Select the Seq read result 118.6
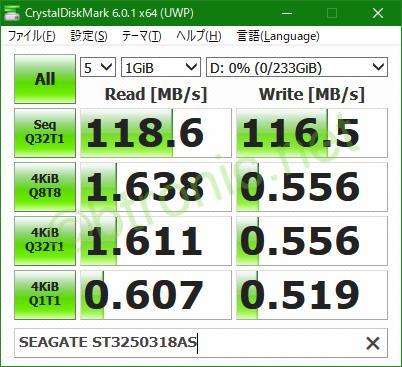The height and width of the screenshot is (367, 402). (156, 133)
